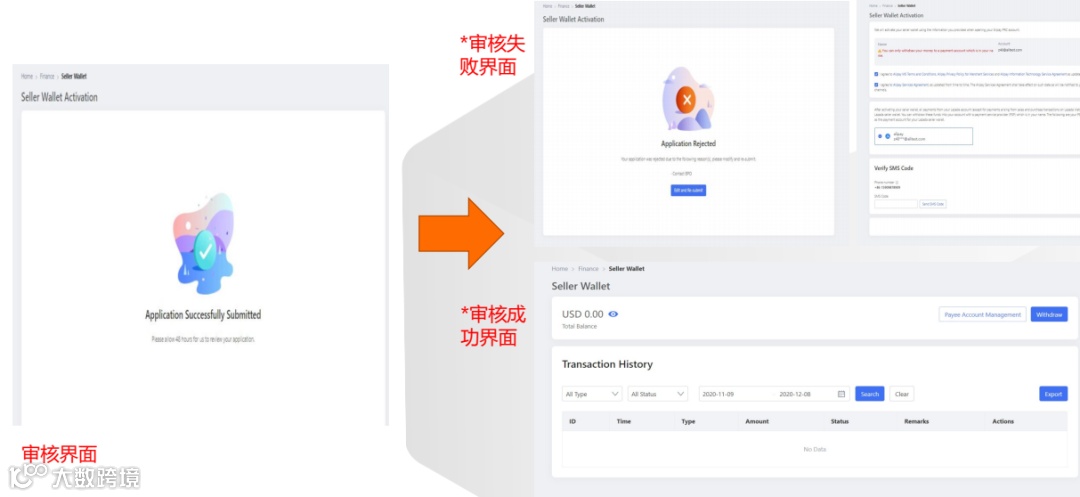Go to Home breadcrumb above Seller Wallet title
This screenshot has width=1080, height=497.
(x=559, y=268)
